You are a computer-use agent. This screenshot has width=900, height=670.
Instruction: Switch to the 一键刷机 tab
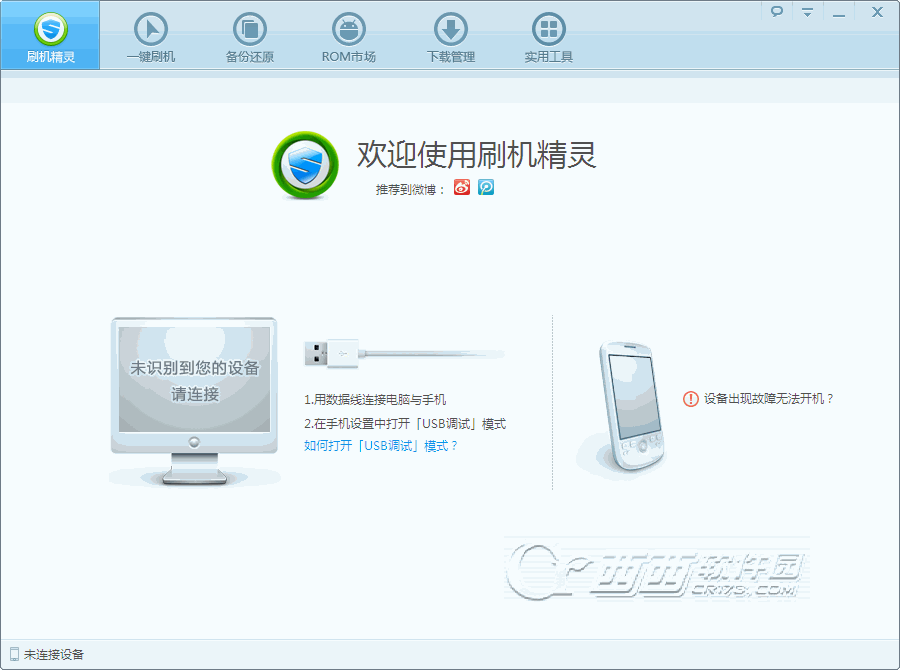150,37
